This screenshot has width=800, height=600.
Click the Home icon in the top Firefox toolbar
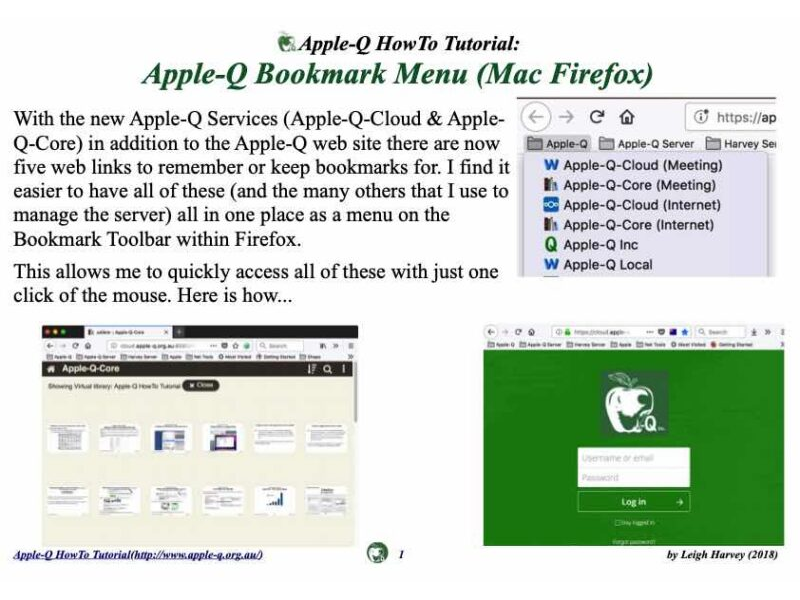pos(627,117)
